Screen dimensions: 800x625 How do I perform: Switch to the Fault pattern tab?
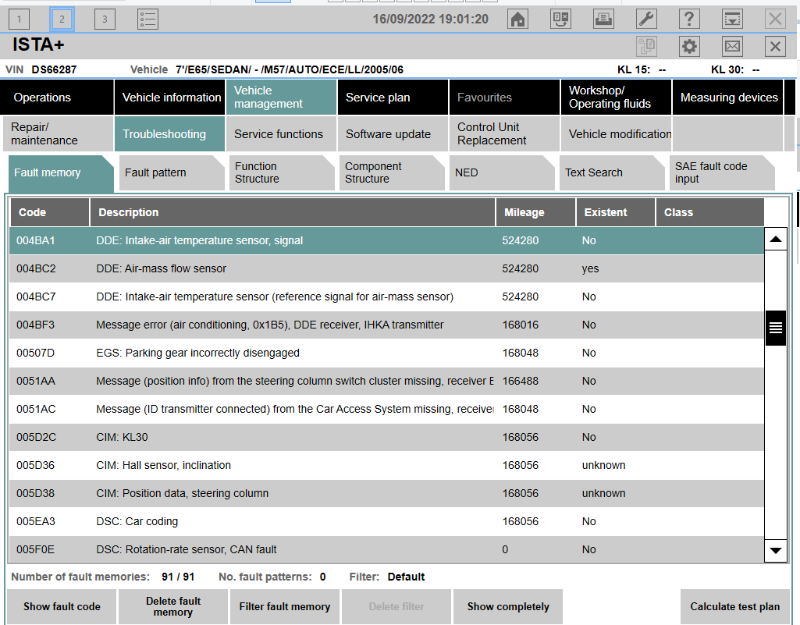tap(171, 173)
